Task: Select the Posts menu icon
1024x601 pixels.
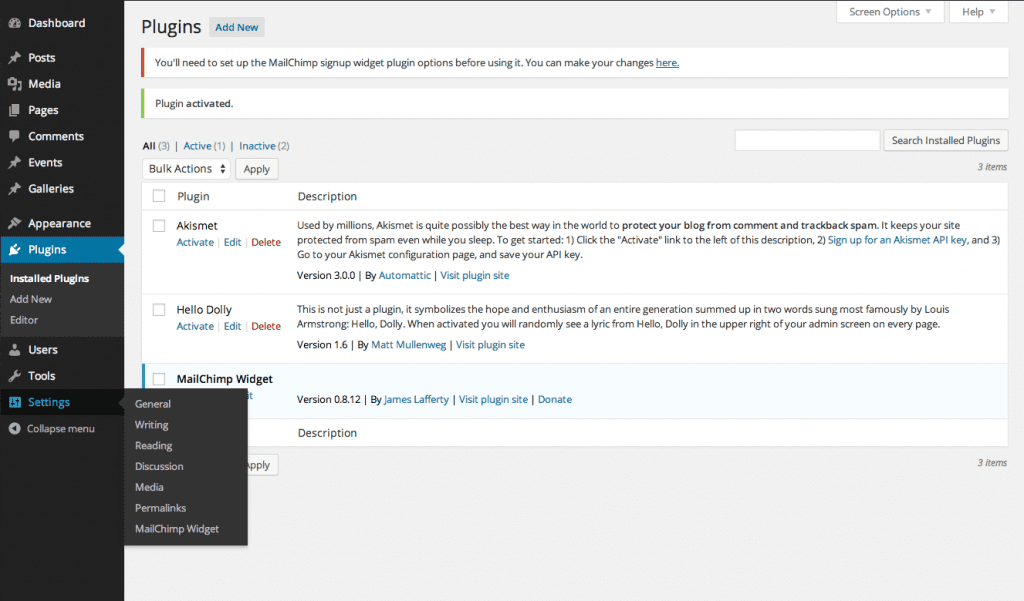Action: 14,57
